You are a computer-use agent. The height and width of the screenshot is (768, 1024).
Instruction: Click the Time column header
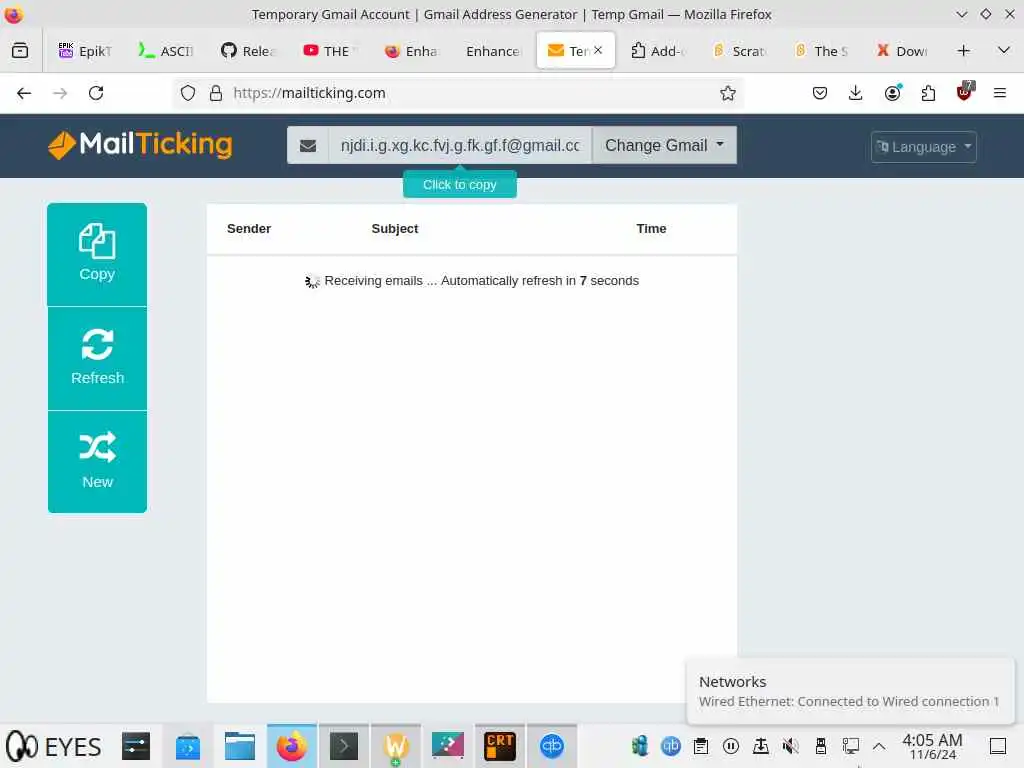point(651,229)
